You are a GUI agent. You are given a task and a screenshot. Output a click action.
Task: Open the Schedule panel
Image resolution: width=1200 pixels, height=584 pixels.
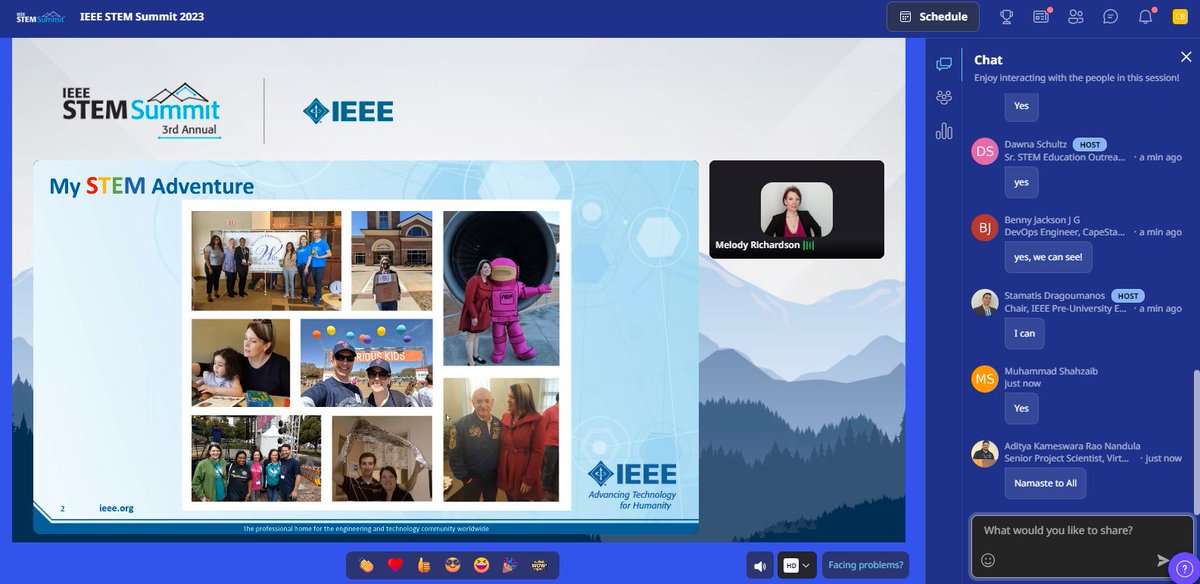[x=932, y=16]
